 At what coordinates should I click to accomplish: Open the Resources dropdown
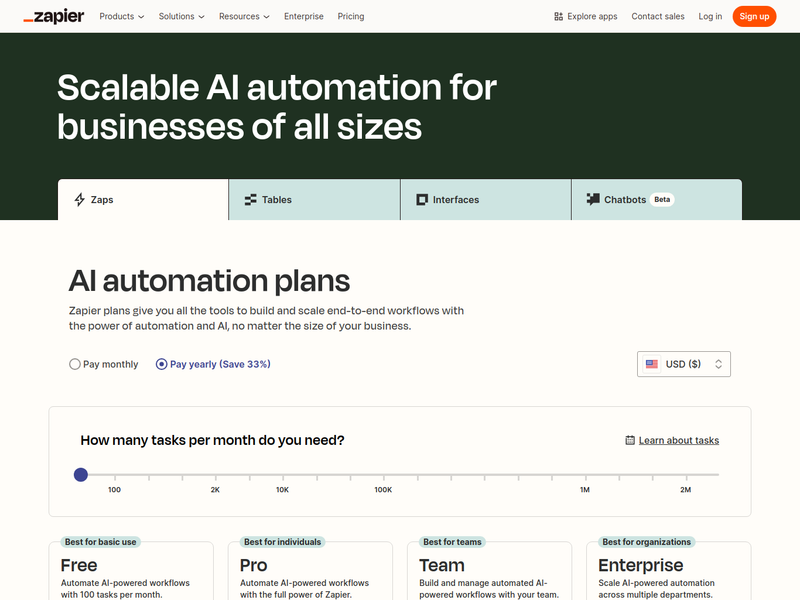click(244, 16)
